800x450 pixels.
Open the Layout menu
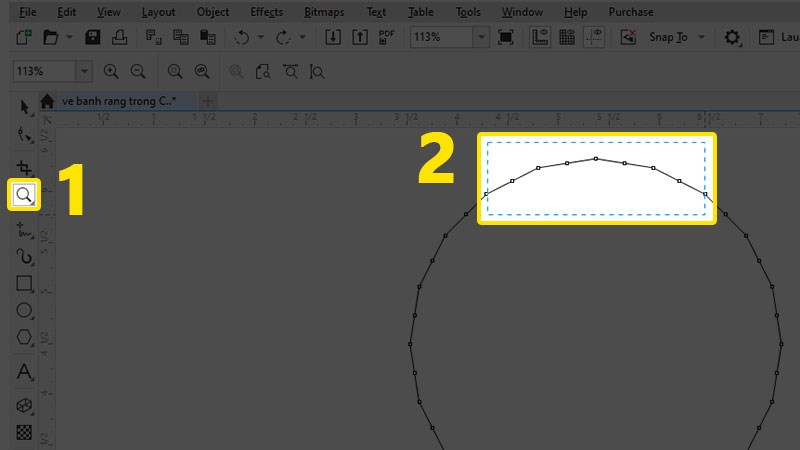pyautogui.click(x=158, y=12)
